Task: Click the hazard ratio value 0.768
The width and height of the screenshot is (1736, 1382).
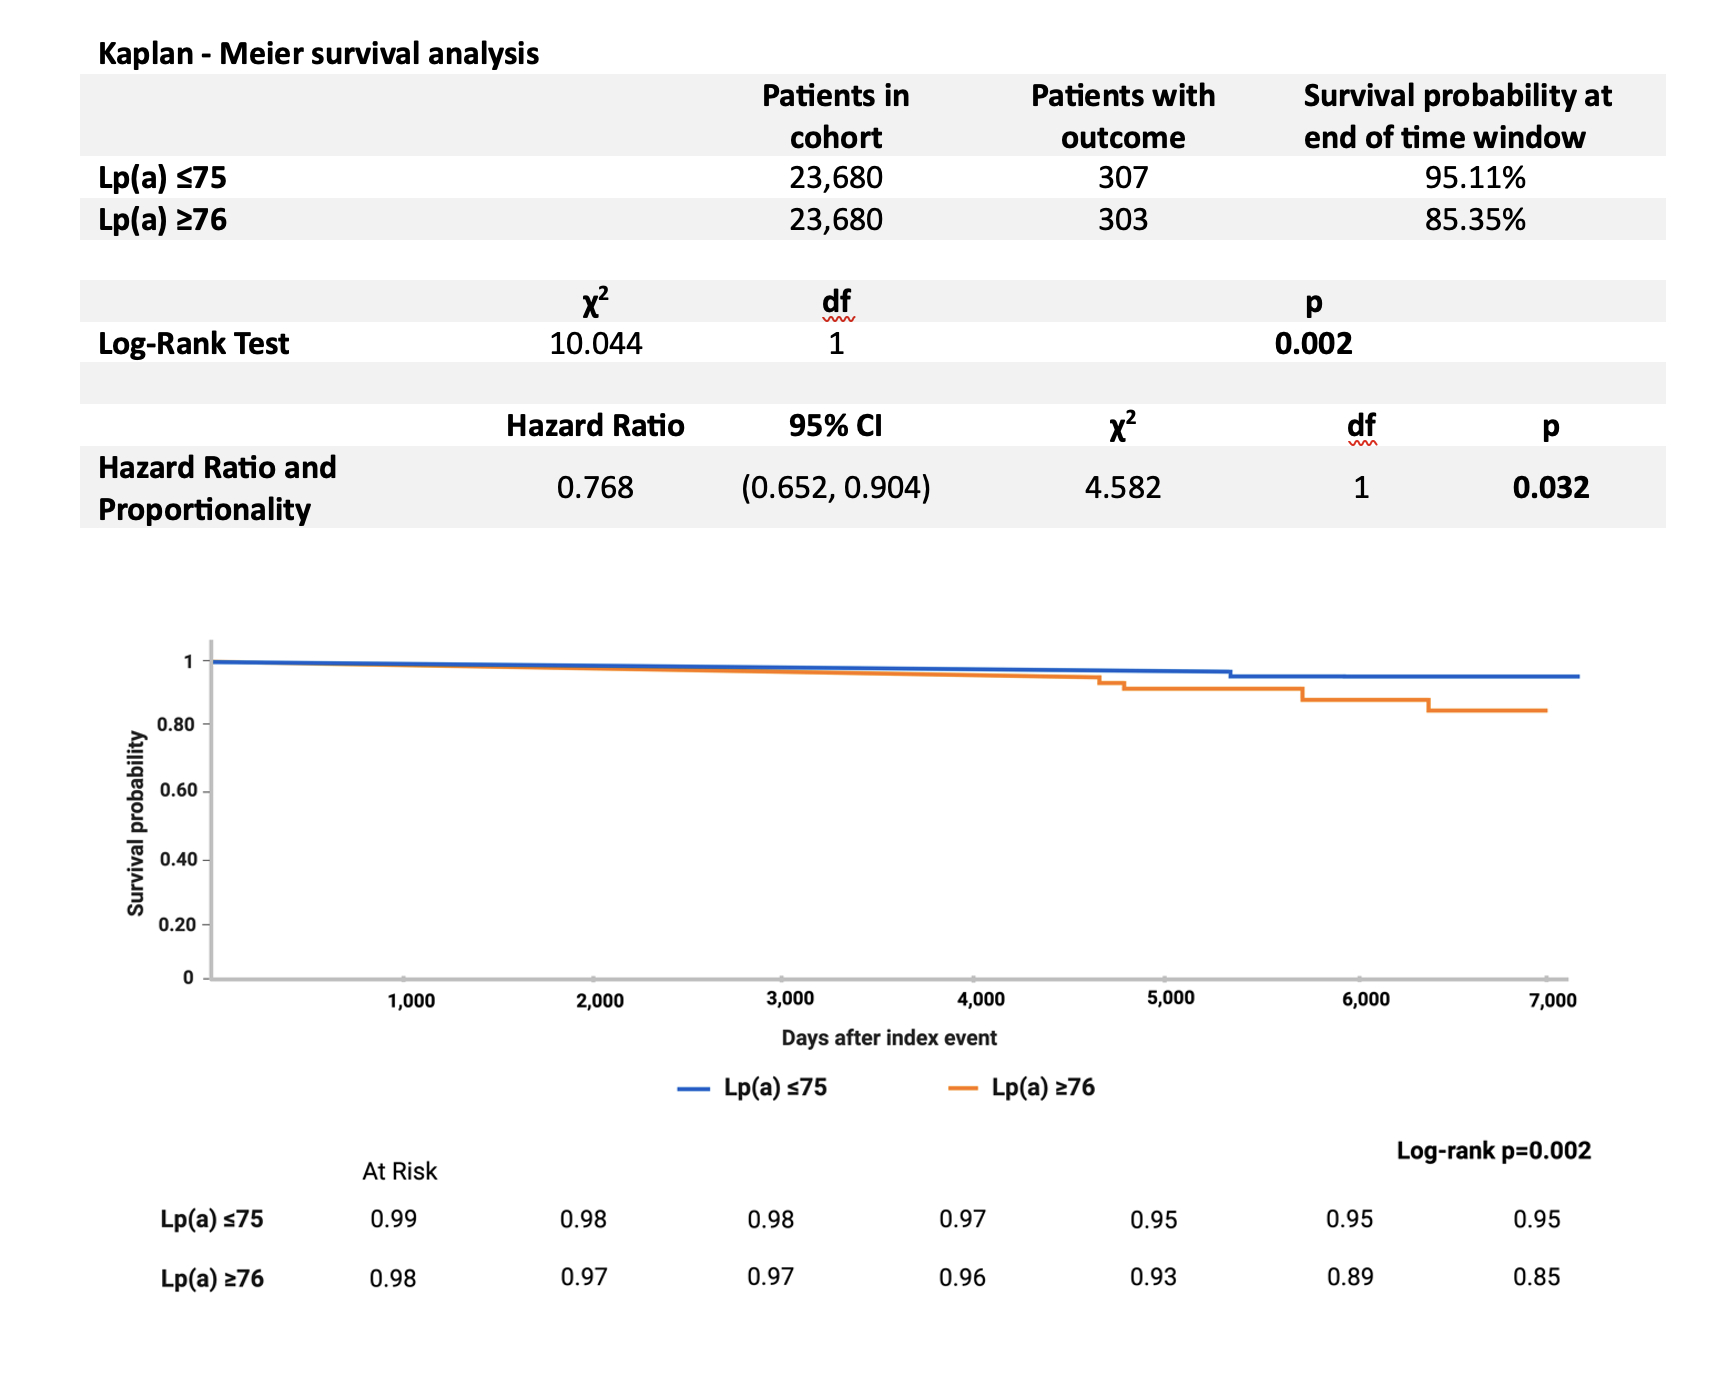Action: [x=595, y=488]
